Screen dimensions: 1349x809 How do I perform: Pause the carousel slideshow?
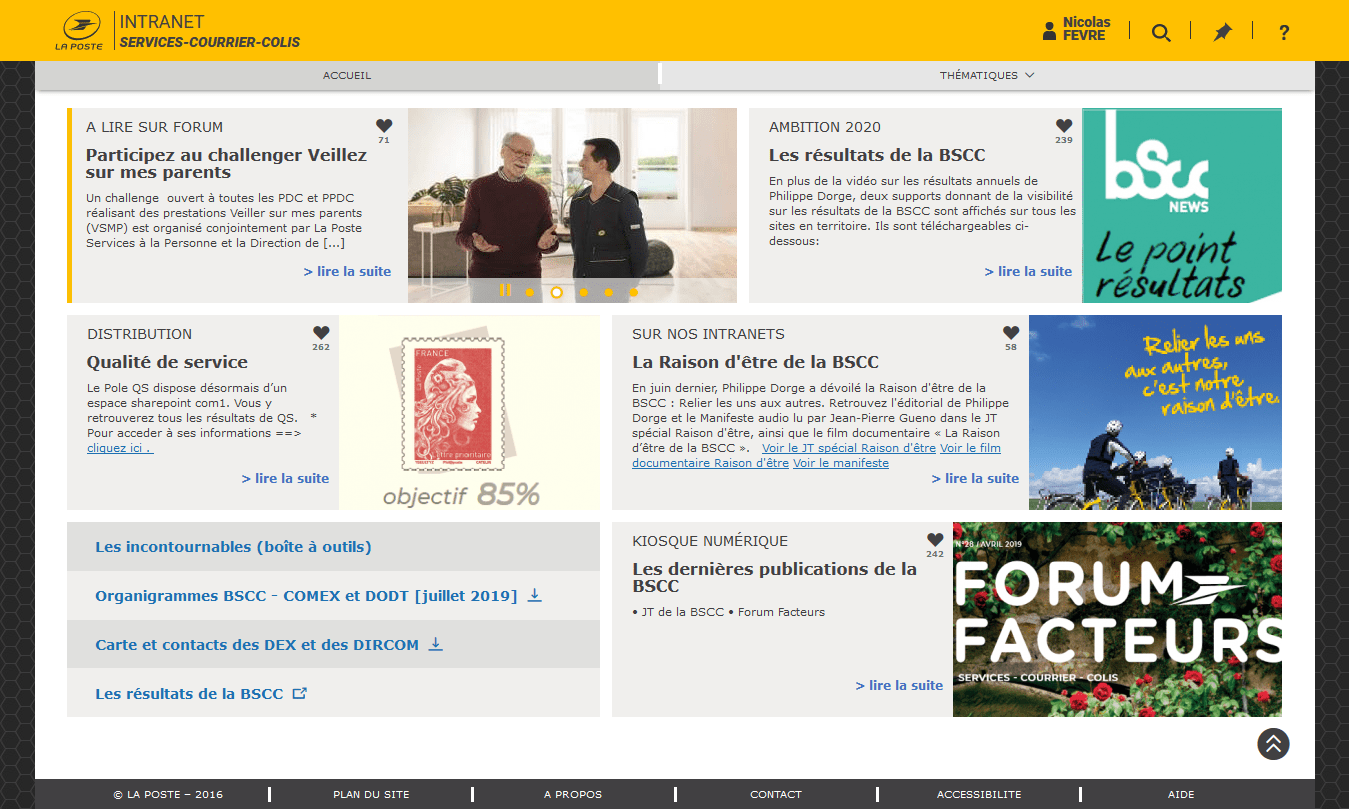click(505, 290)
